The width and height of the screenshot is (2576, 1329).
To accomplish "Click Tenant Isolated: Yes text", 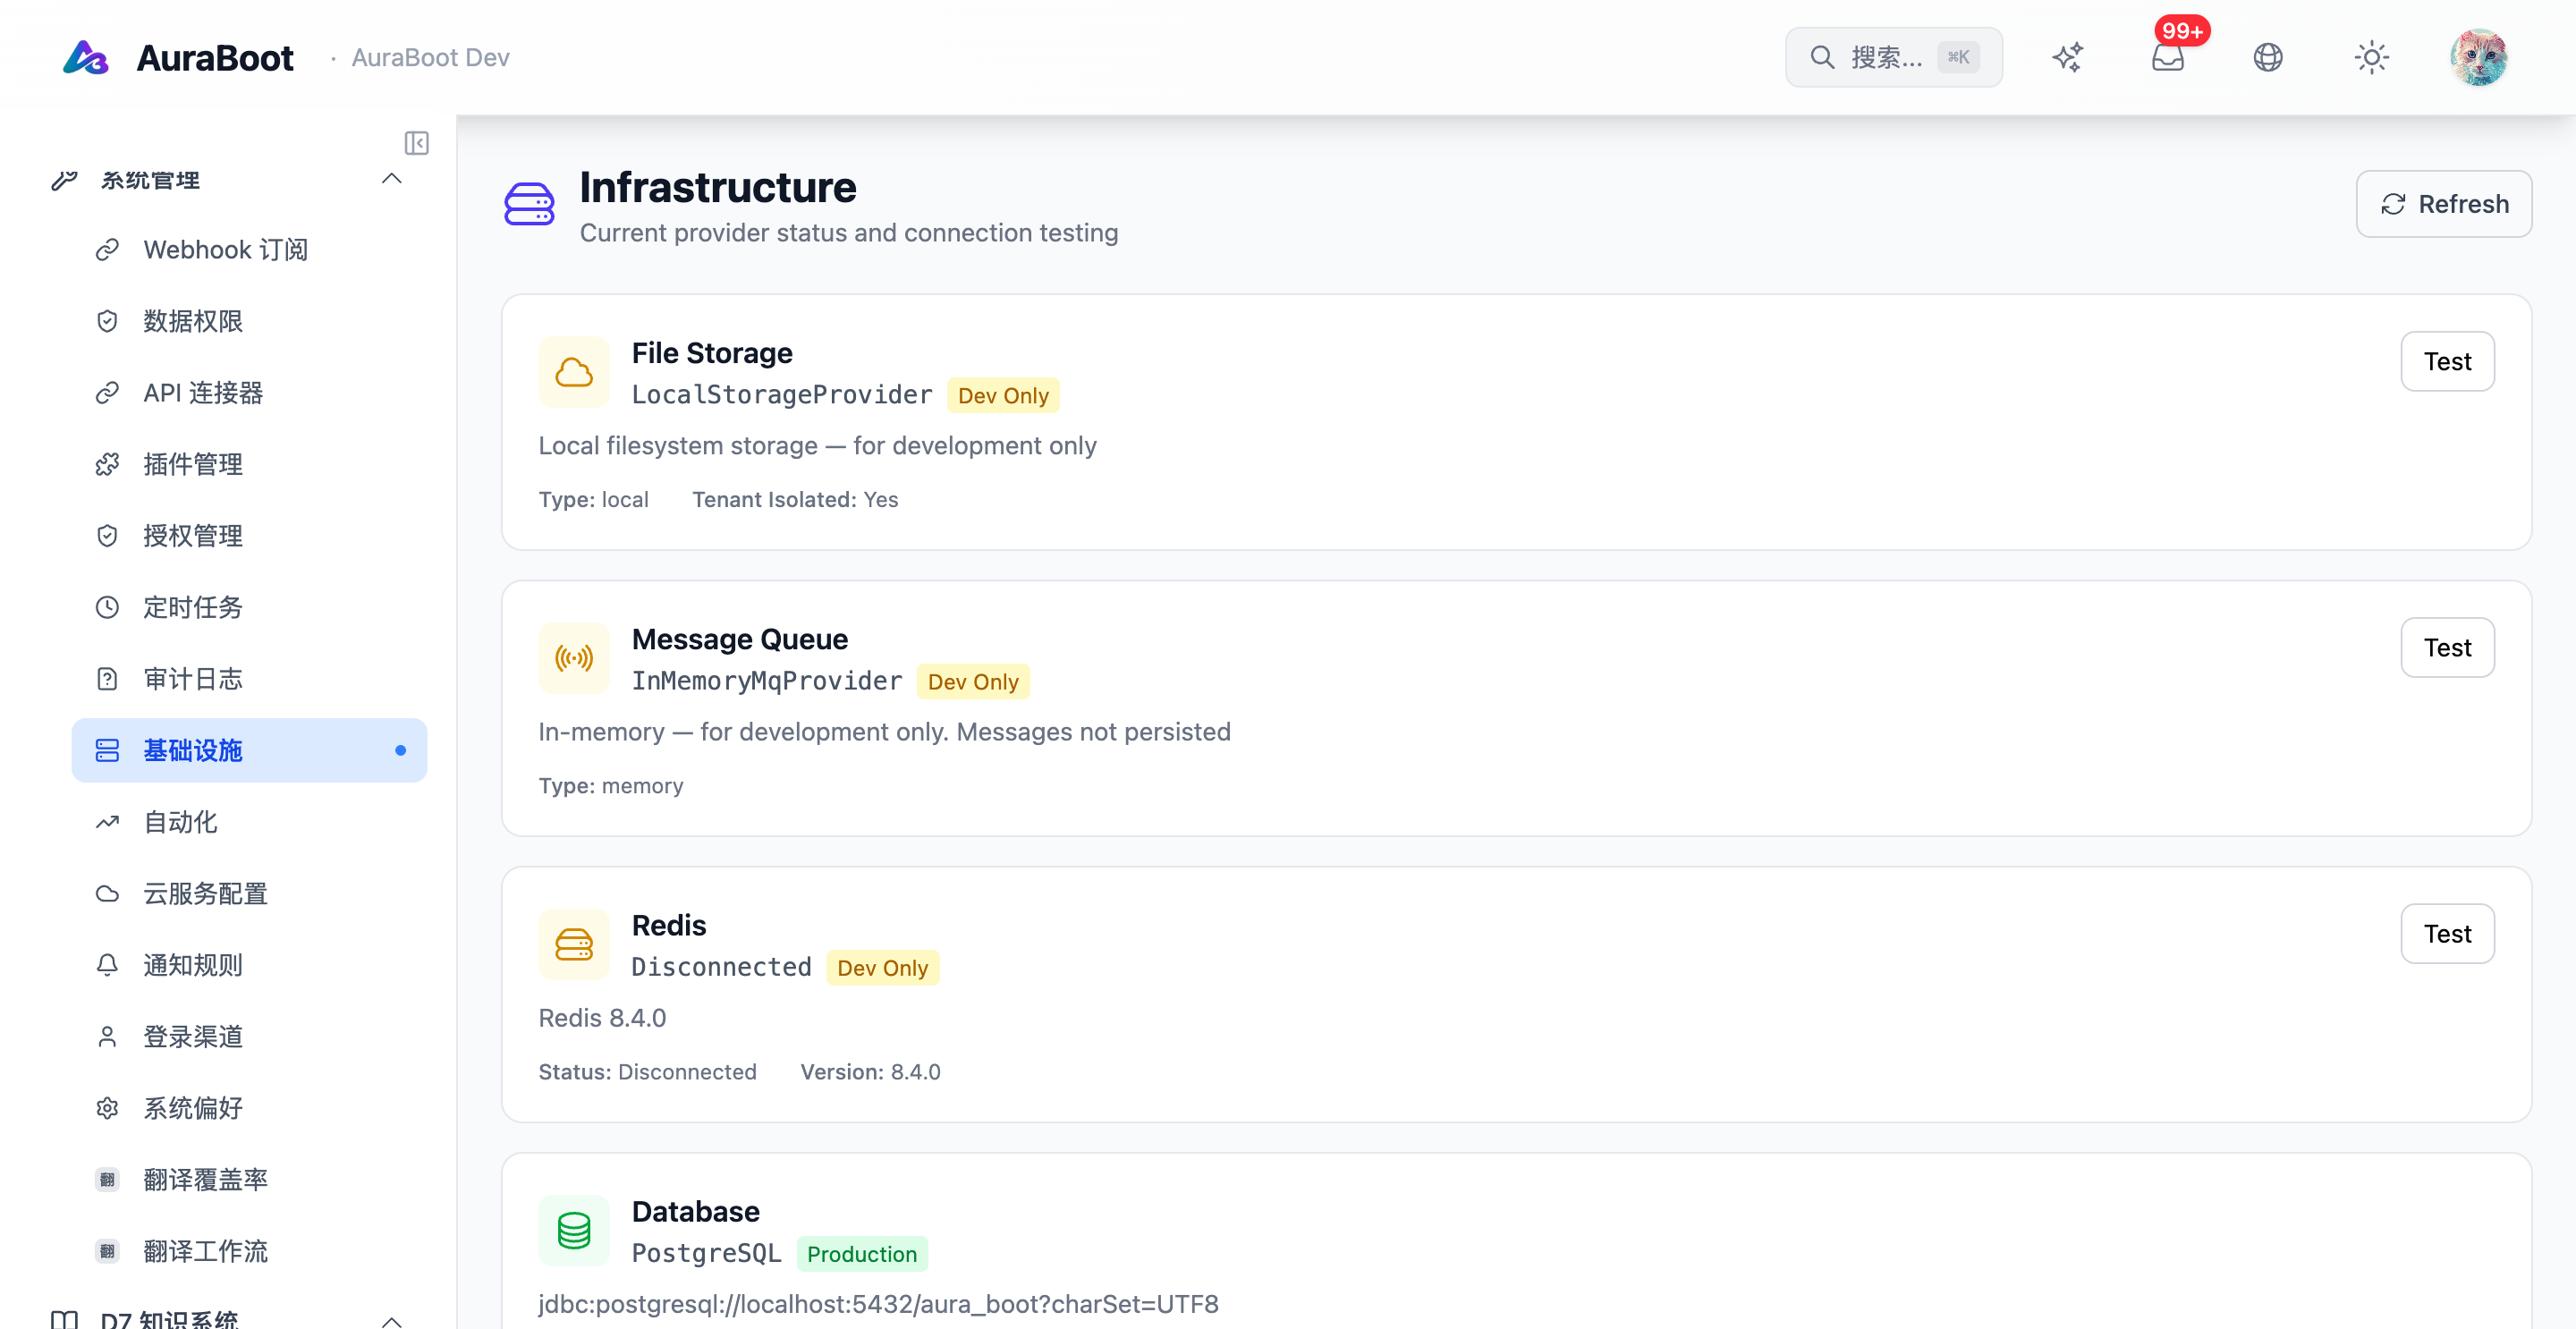I will pyautogui.click(x=795, y=499).
